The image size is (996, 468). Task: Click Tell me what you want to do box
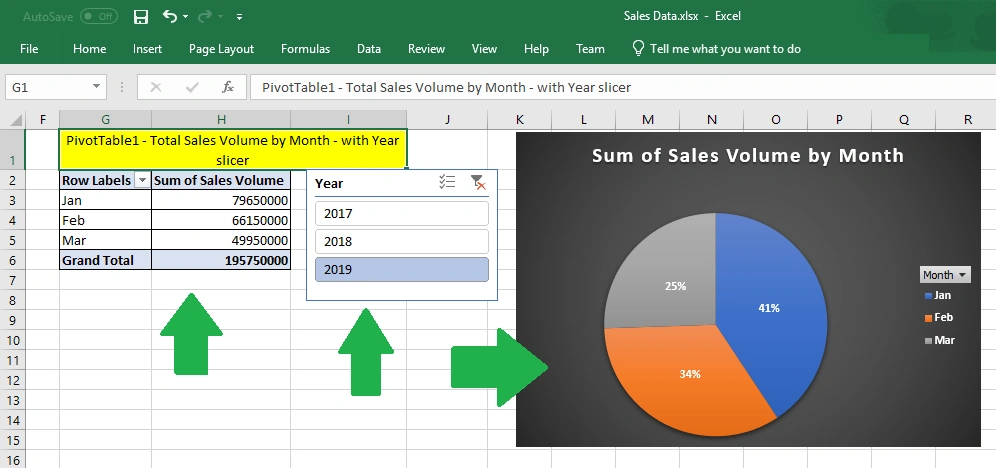(725, 49)
